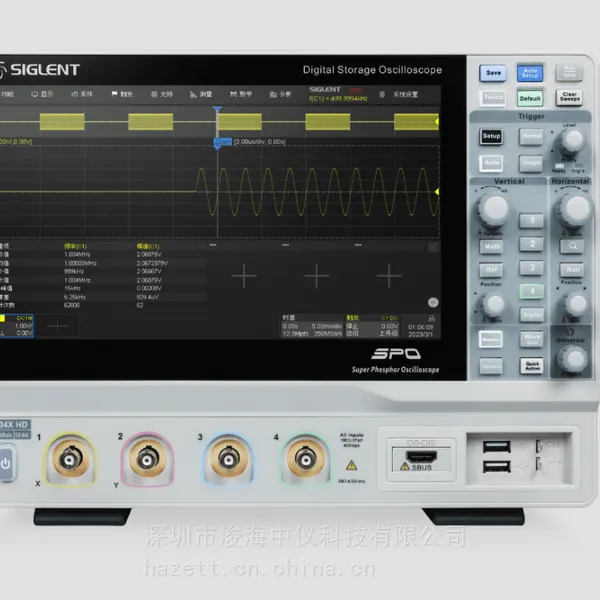Open the 显示 display menu

[42, 94]
